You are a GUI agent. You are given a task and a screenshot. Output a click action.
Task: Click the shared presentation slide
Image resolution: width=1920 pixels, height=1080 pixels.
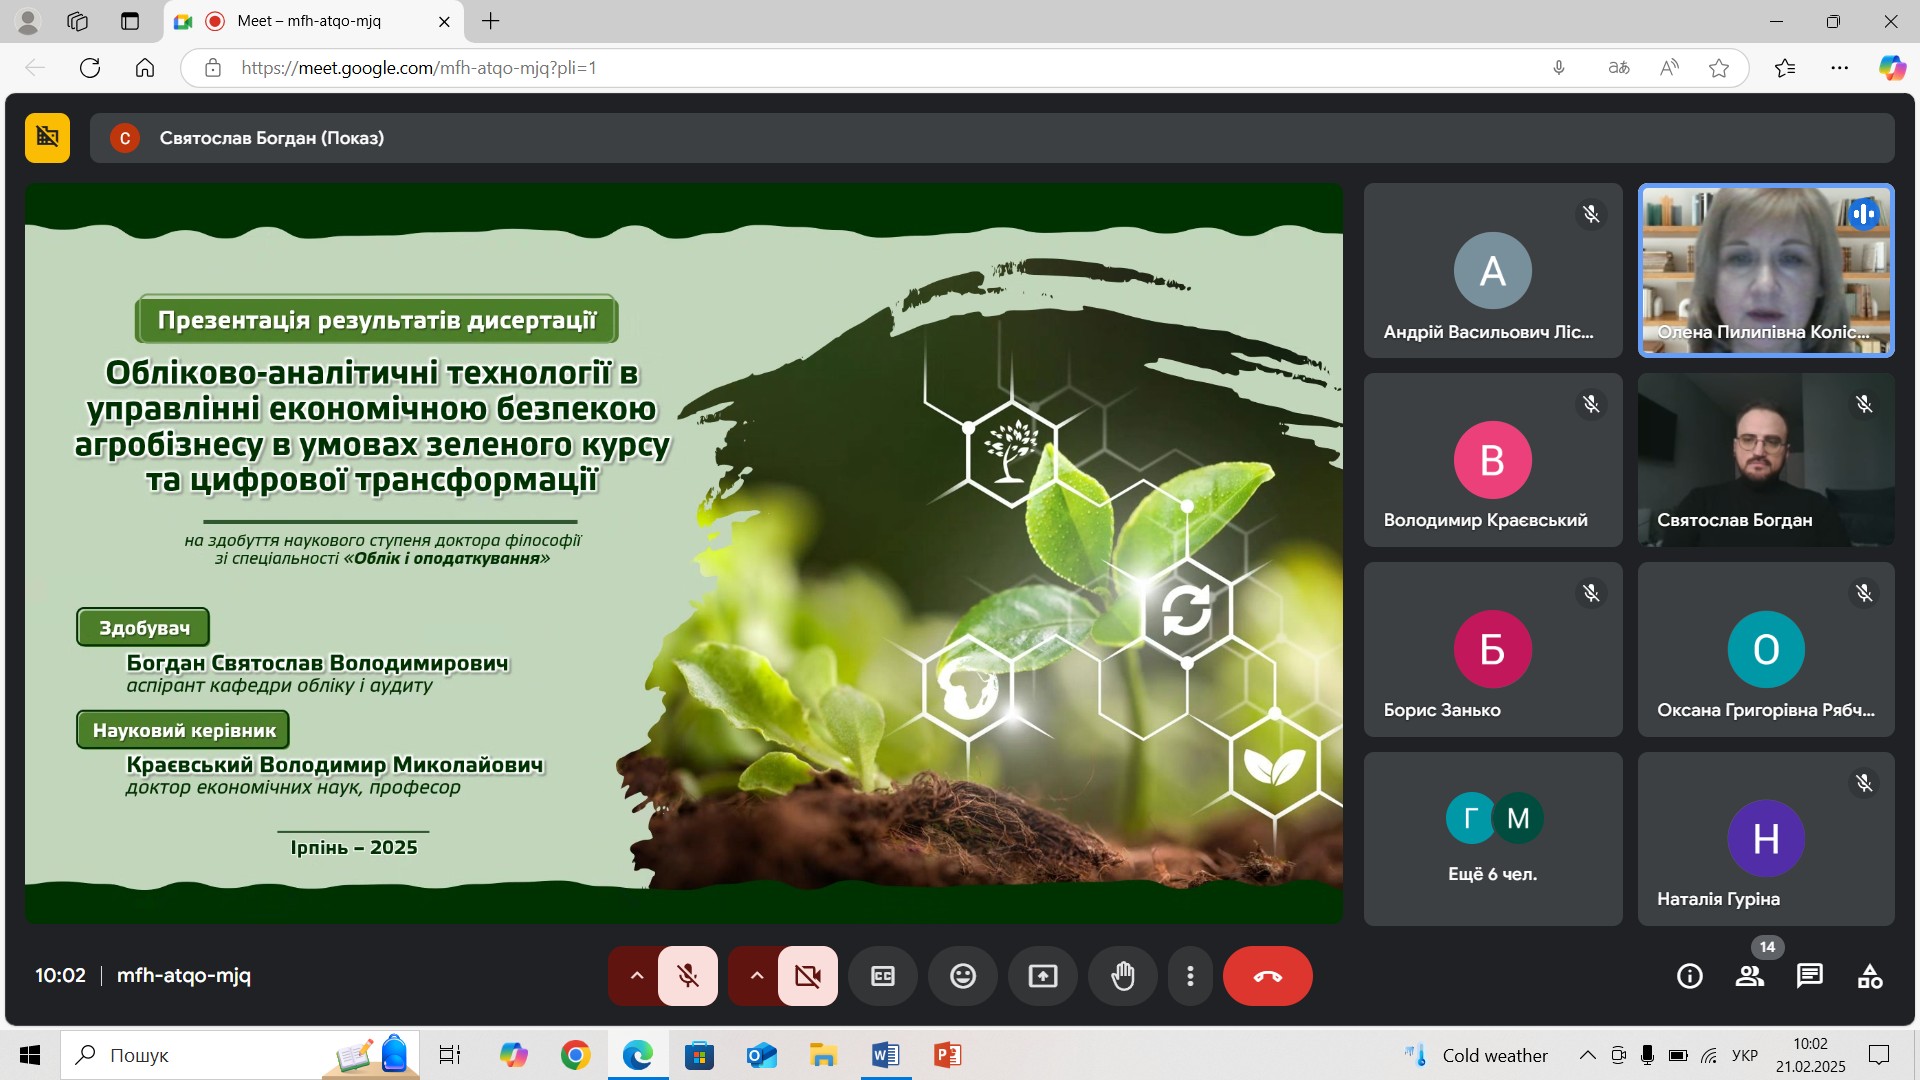(x=684, y=553)
